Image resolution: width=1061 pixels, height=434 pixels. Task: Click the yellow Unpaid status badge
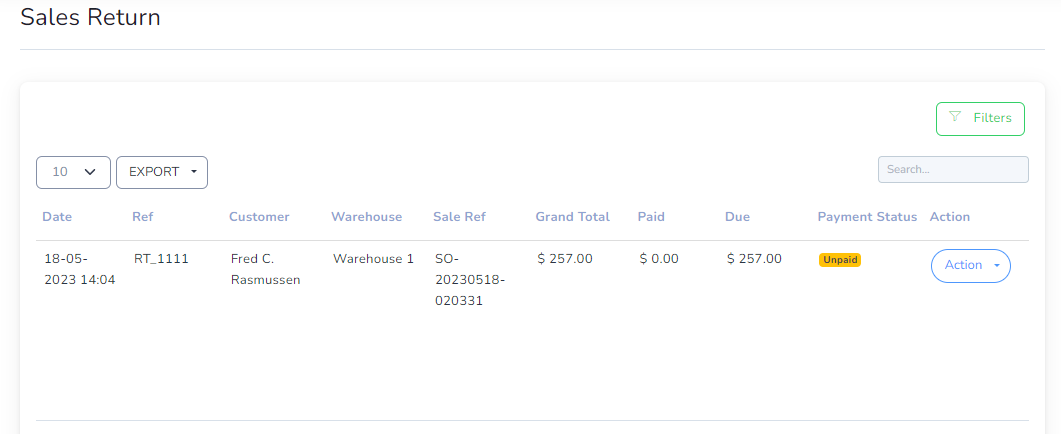click(x=840, y=260)
